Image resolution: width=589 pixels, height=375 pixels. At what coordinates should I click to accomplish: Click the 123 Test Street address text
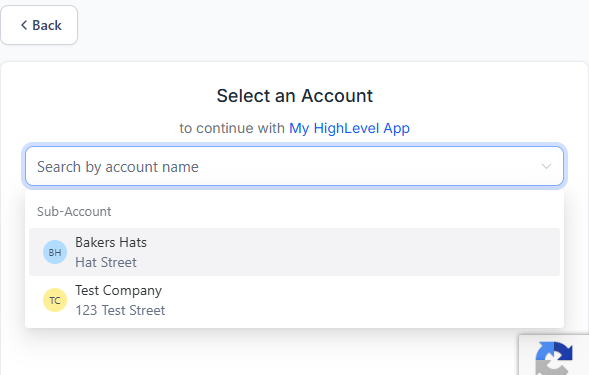[x=120, y=310]
